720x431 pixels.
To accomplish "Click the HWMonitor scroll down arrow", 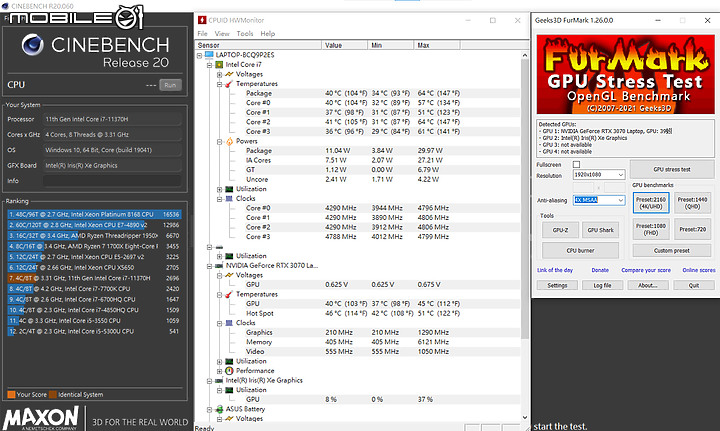I will [x=525, y=417].
